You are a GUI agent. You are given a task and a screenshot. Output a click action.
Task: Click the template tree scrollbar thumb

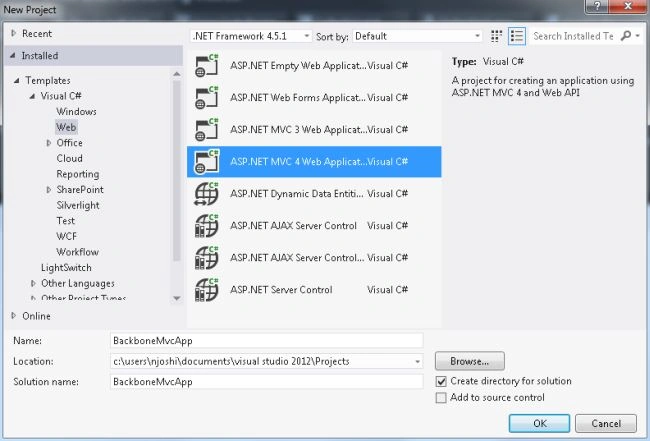tap(177, 170)
